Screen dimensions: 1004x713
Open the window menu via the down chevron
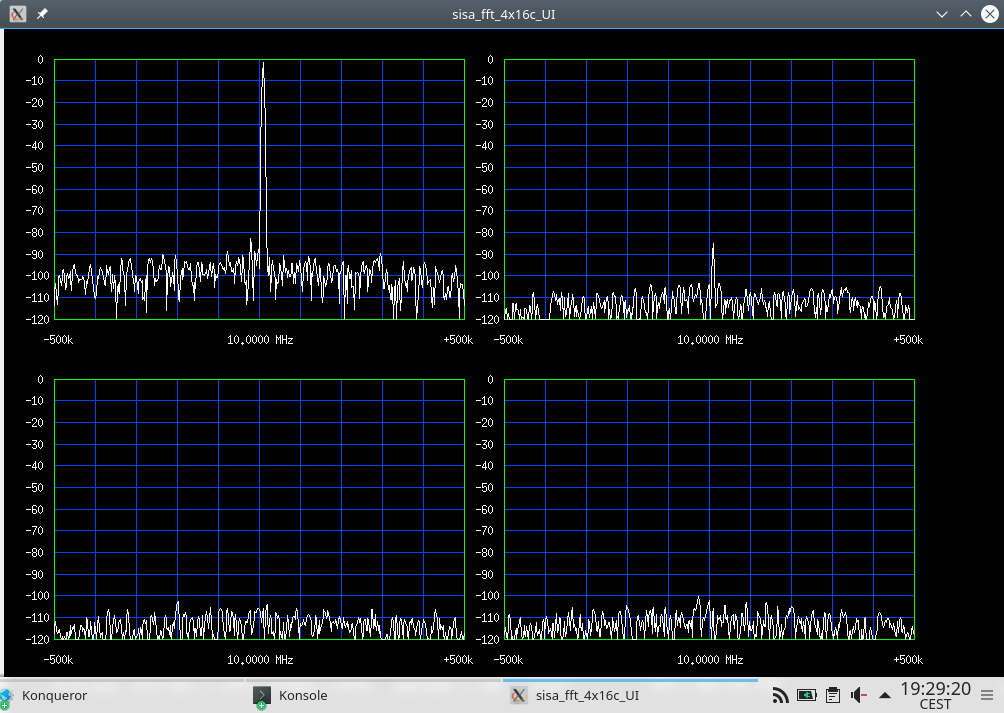click(942, 14)
